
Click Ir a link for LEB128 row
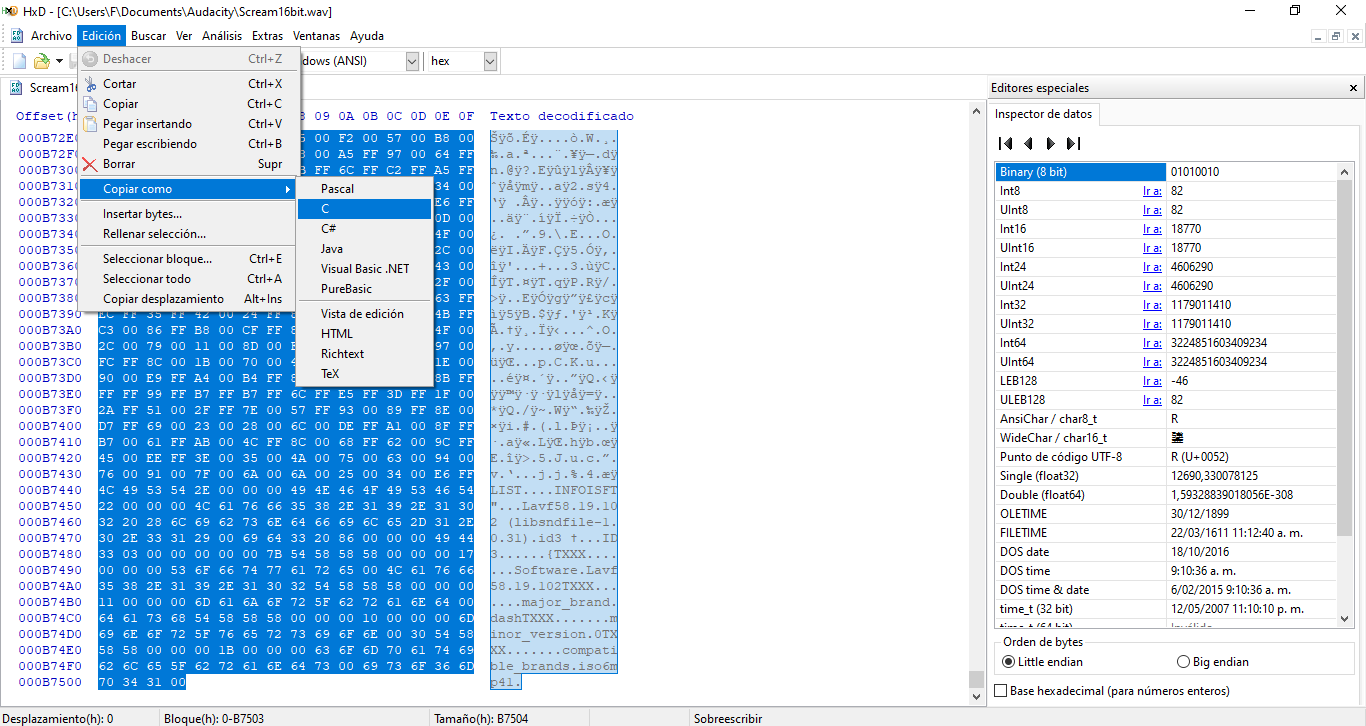click(1152, 381)
